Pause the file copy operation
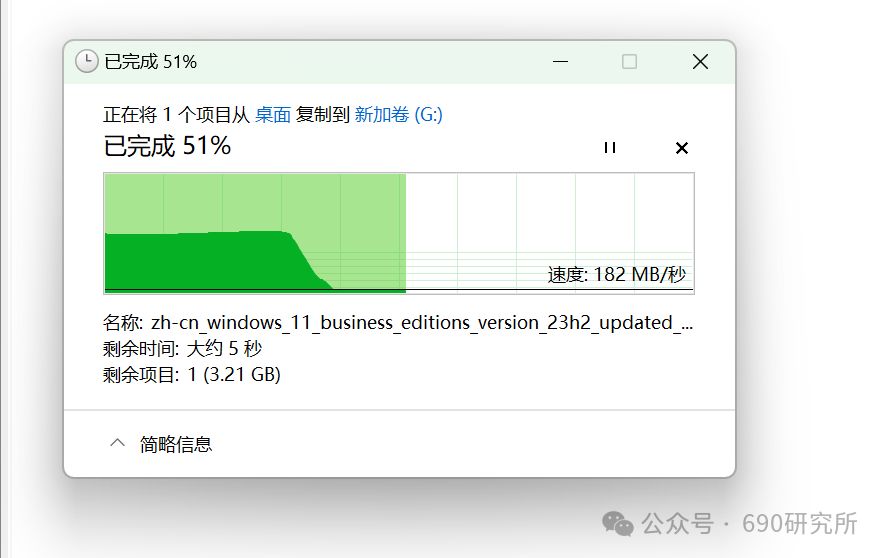The height and width of the screenshot is (558, 885). click(610, 148)
